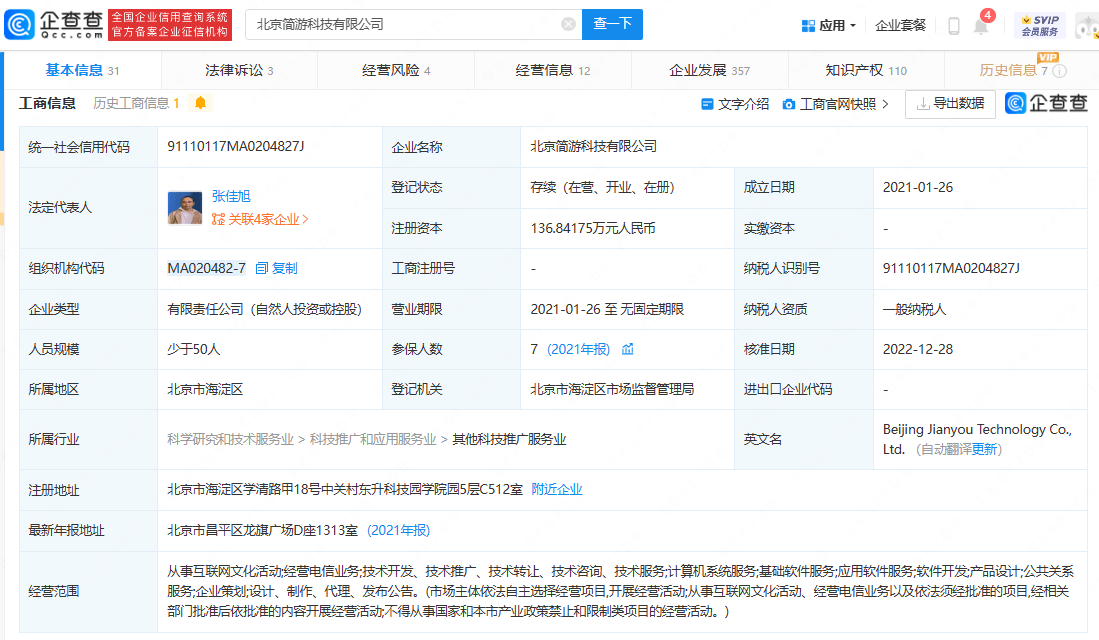Click the 核准日期 value 2022-12-28
Screen dimensions: 1099x640
click(x=917, y=349)
